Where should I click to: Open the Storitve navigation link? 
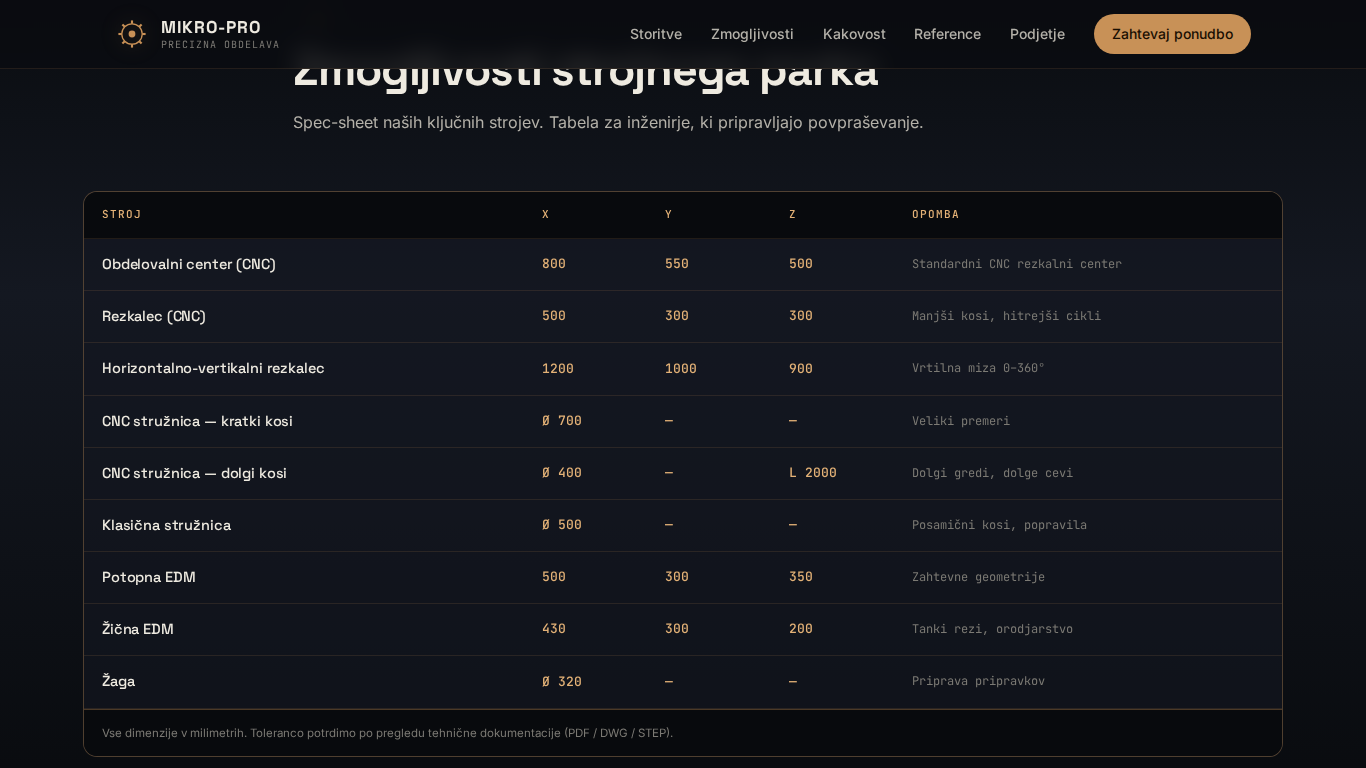[x=656, y=34]
